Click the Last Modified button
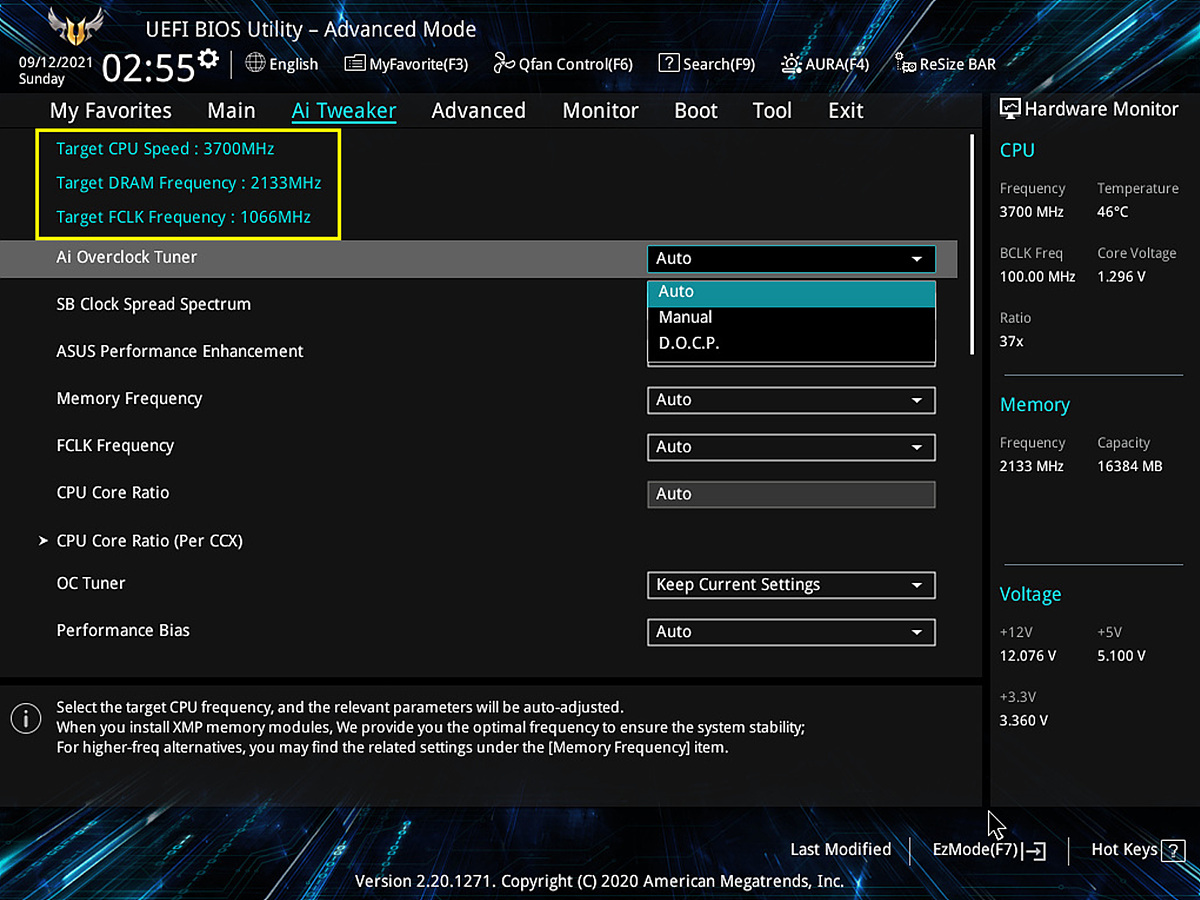The width and height of the screenshot is (1200, 900). point(840,850)
